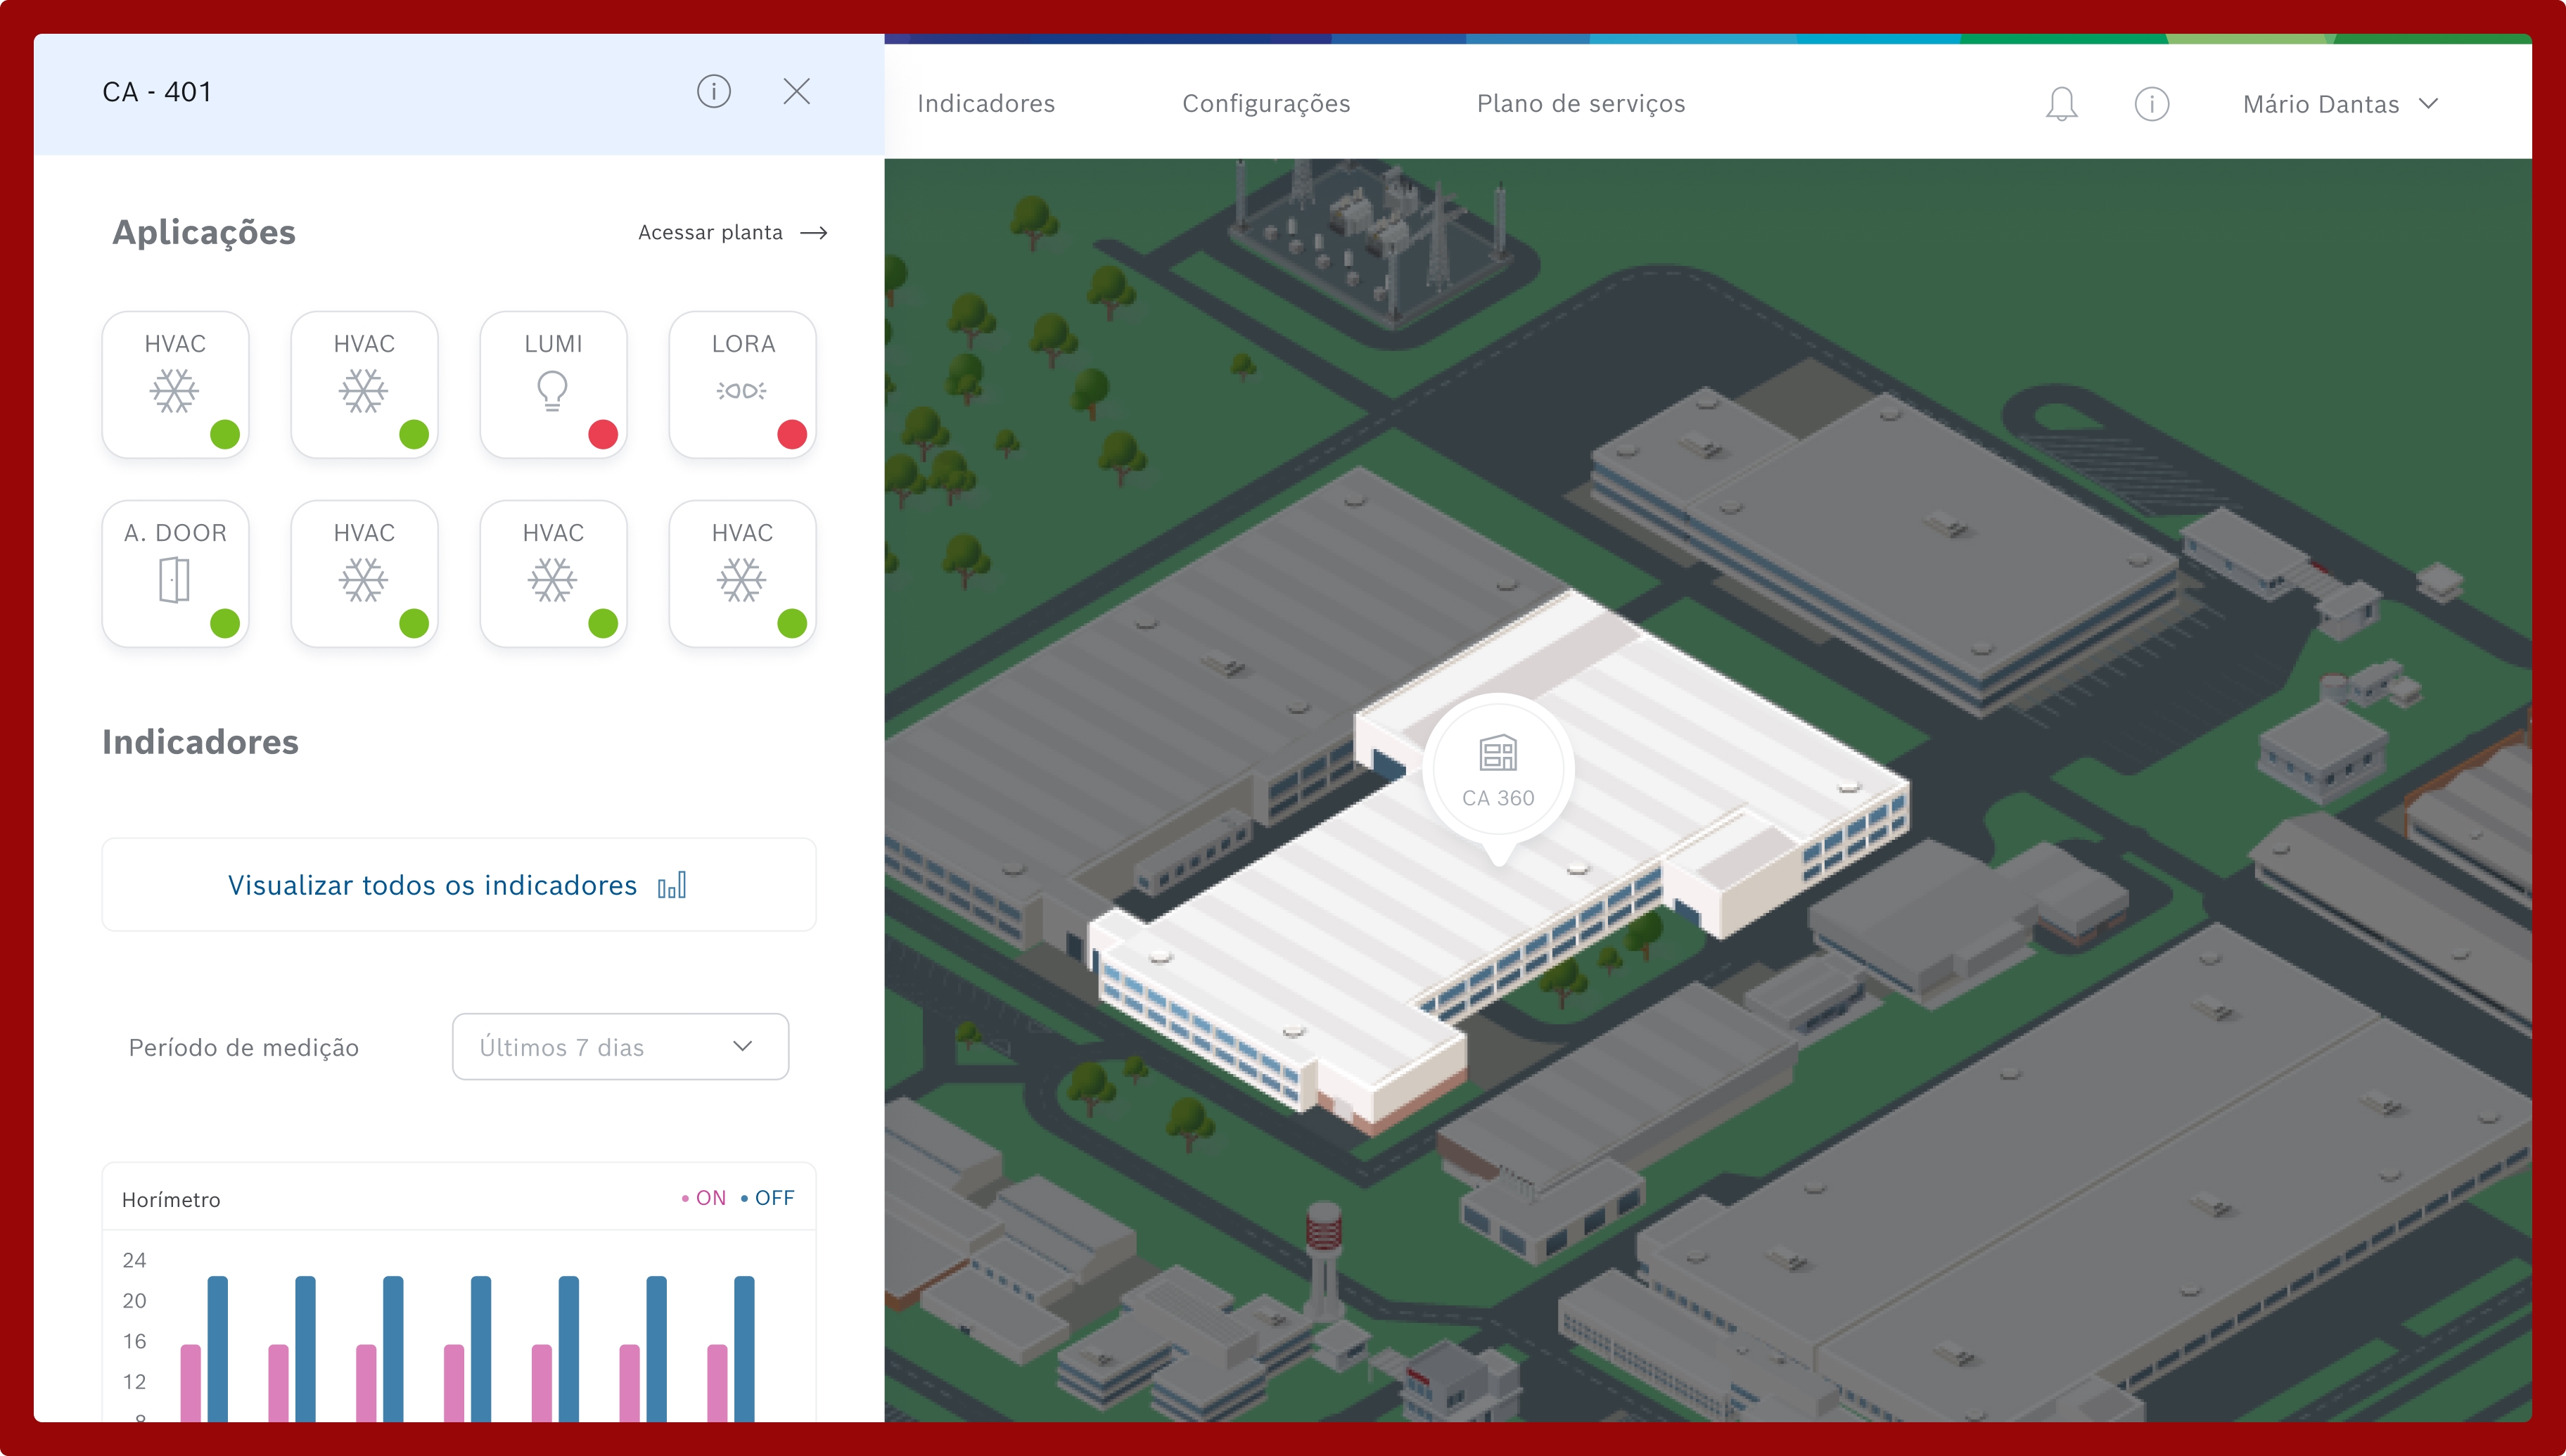Follow the Acessar planta link
The height and width of the screenshot is (1456, 2566).
pyautogui.click(x=733, y=233)
